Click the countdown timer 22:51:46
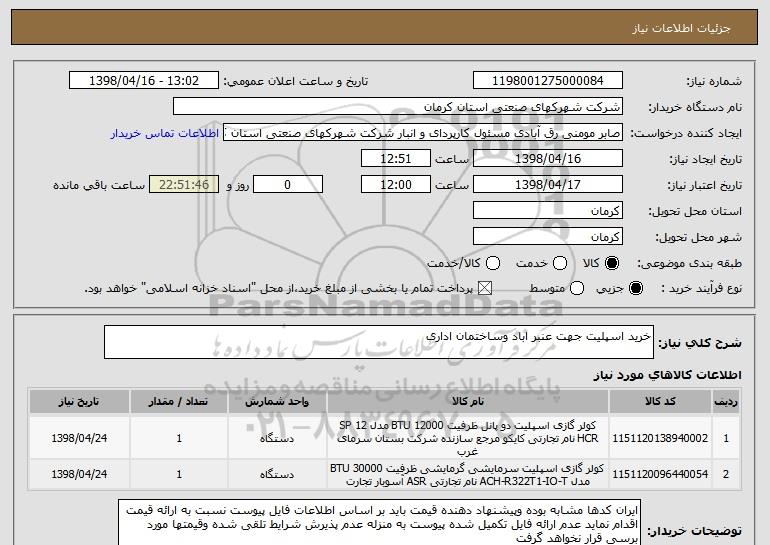Image resolution: width=770 pixels, height=545 pixels. (184, 185)
